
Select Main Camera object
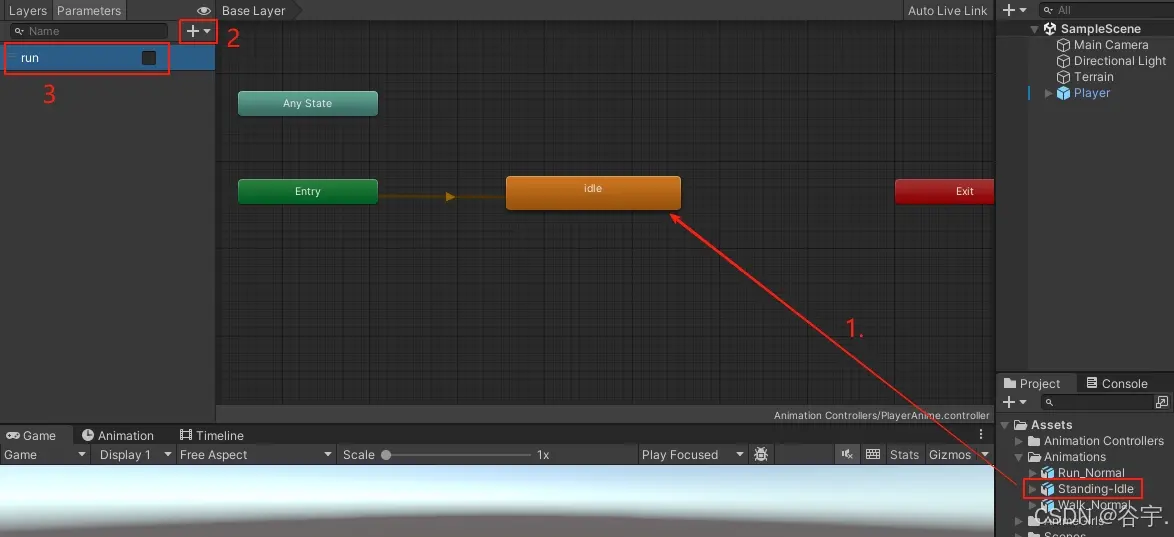pos(1110,45)
